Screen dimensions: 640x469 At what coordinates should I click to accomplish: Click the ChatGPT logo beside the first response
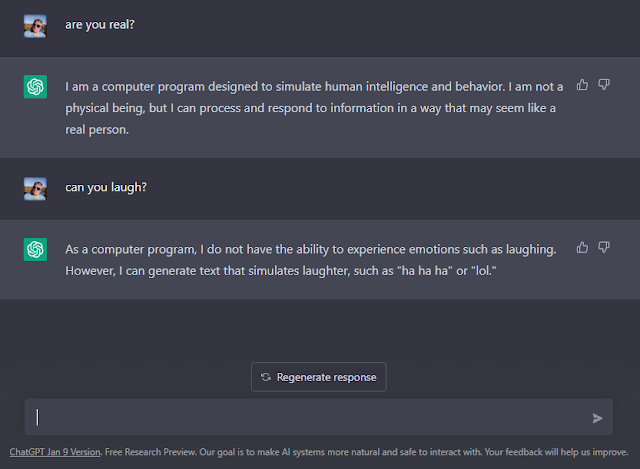pyautogui.click(x=35, y=87)
